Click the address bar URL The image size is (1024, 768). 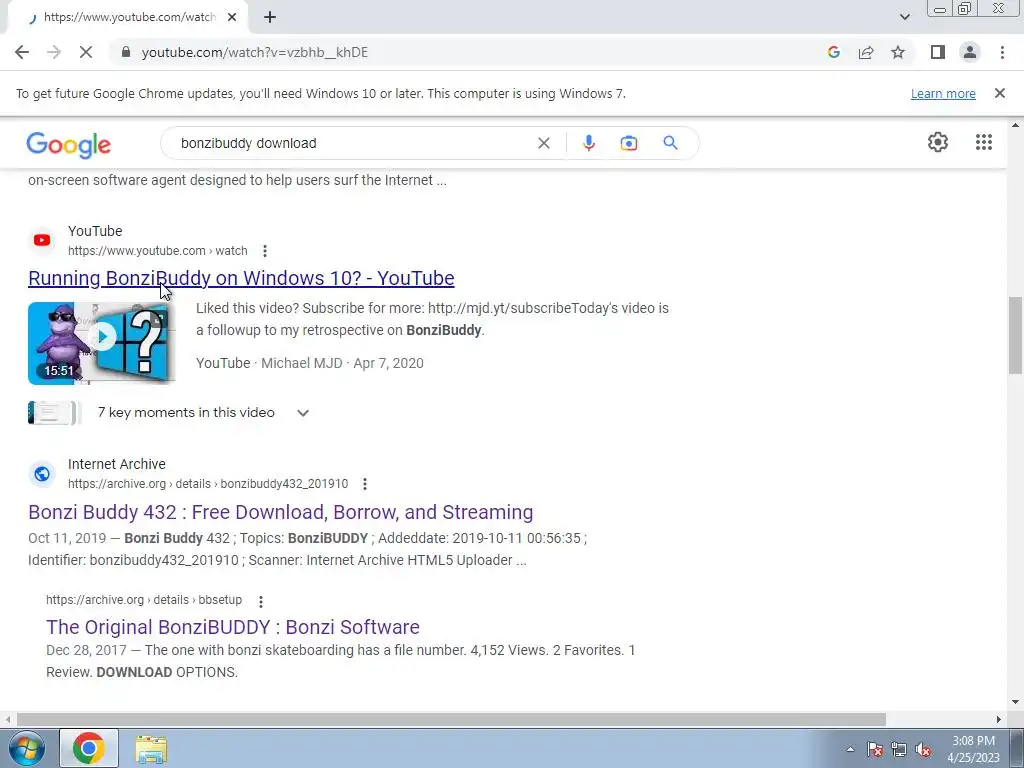click(x=255, y=52)
